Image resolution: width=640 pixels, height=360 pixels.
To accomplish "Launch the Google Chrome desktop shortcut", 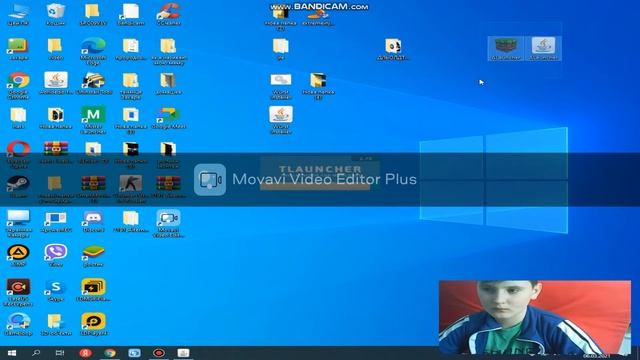I will 18,86.
